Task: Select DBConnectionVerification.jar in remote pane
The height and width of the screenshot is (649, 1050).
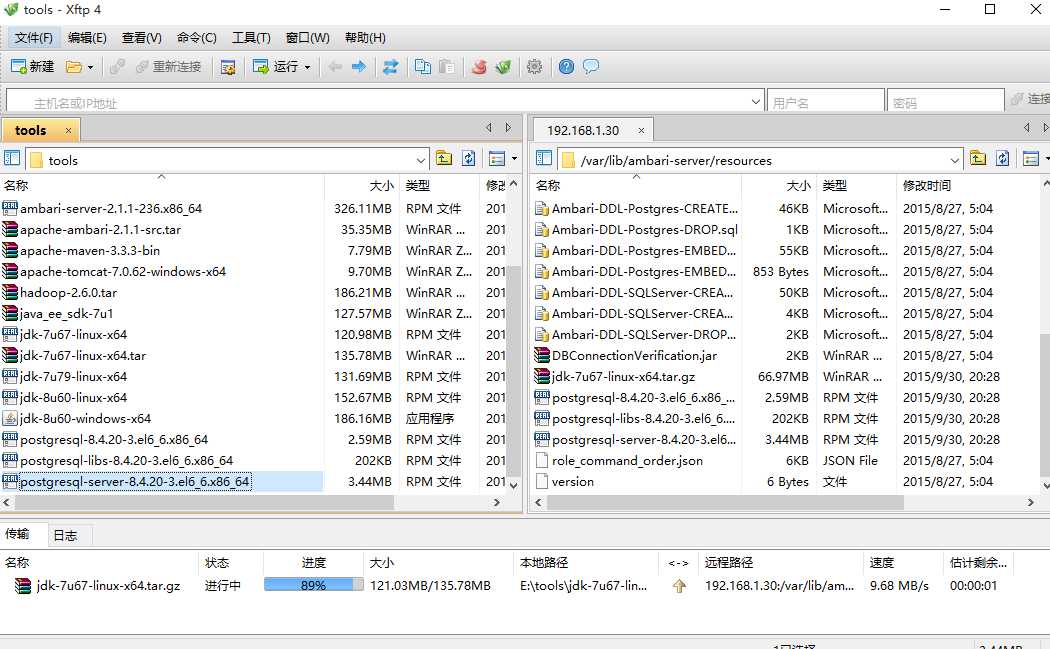Action: coord(634,356)
